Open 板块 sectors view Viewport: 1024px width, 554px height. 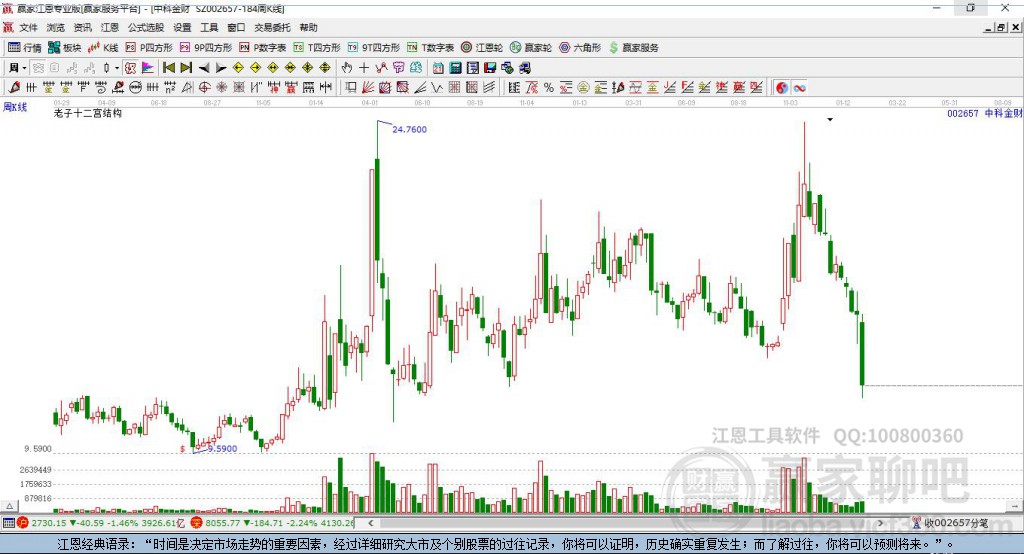pos(65,48)
